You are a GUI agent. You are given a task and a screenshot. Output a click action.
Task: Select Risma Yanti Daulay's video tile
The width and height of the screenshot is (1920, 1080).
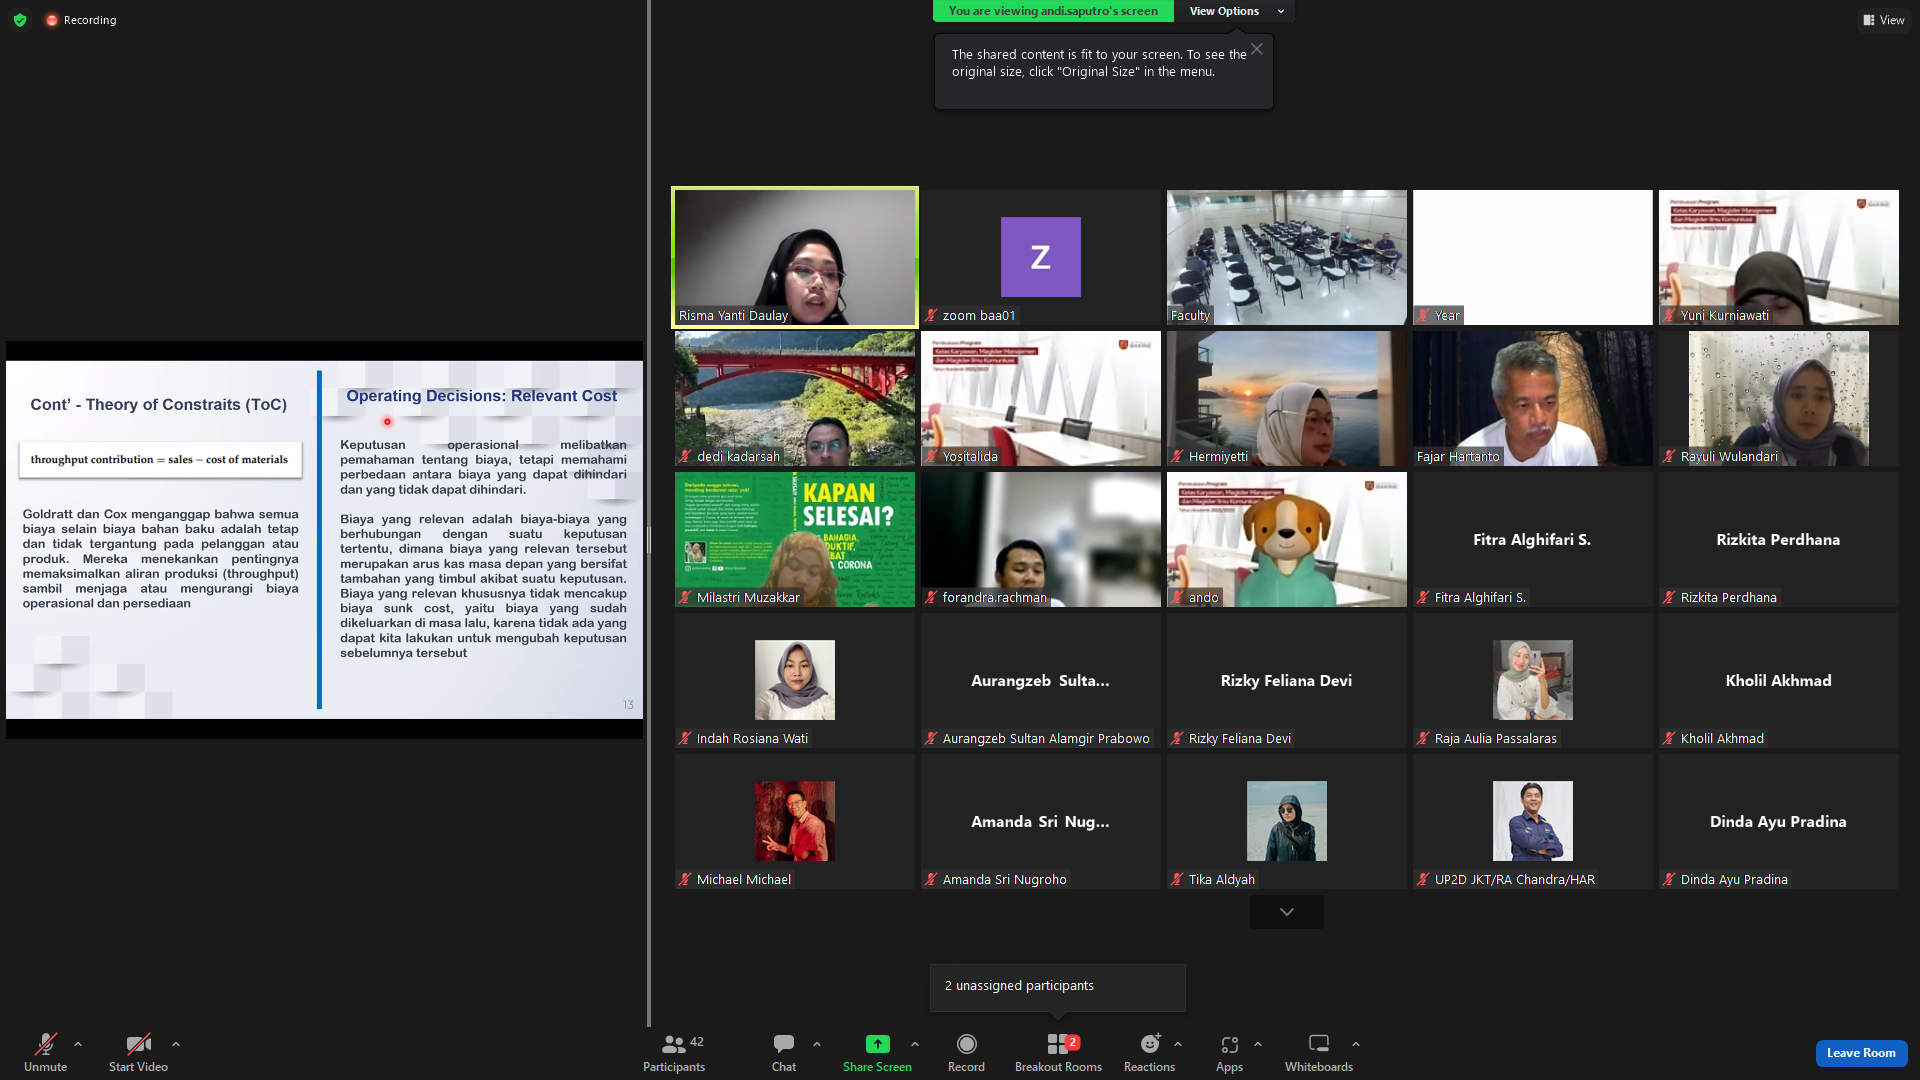795,257
